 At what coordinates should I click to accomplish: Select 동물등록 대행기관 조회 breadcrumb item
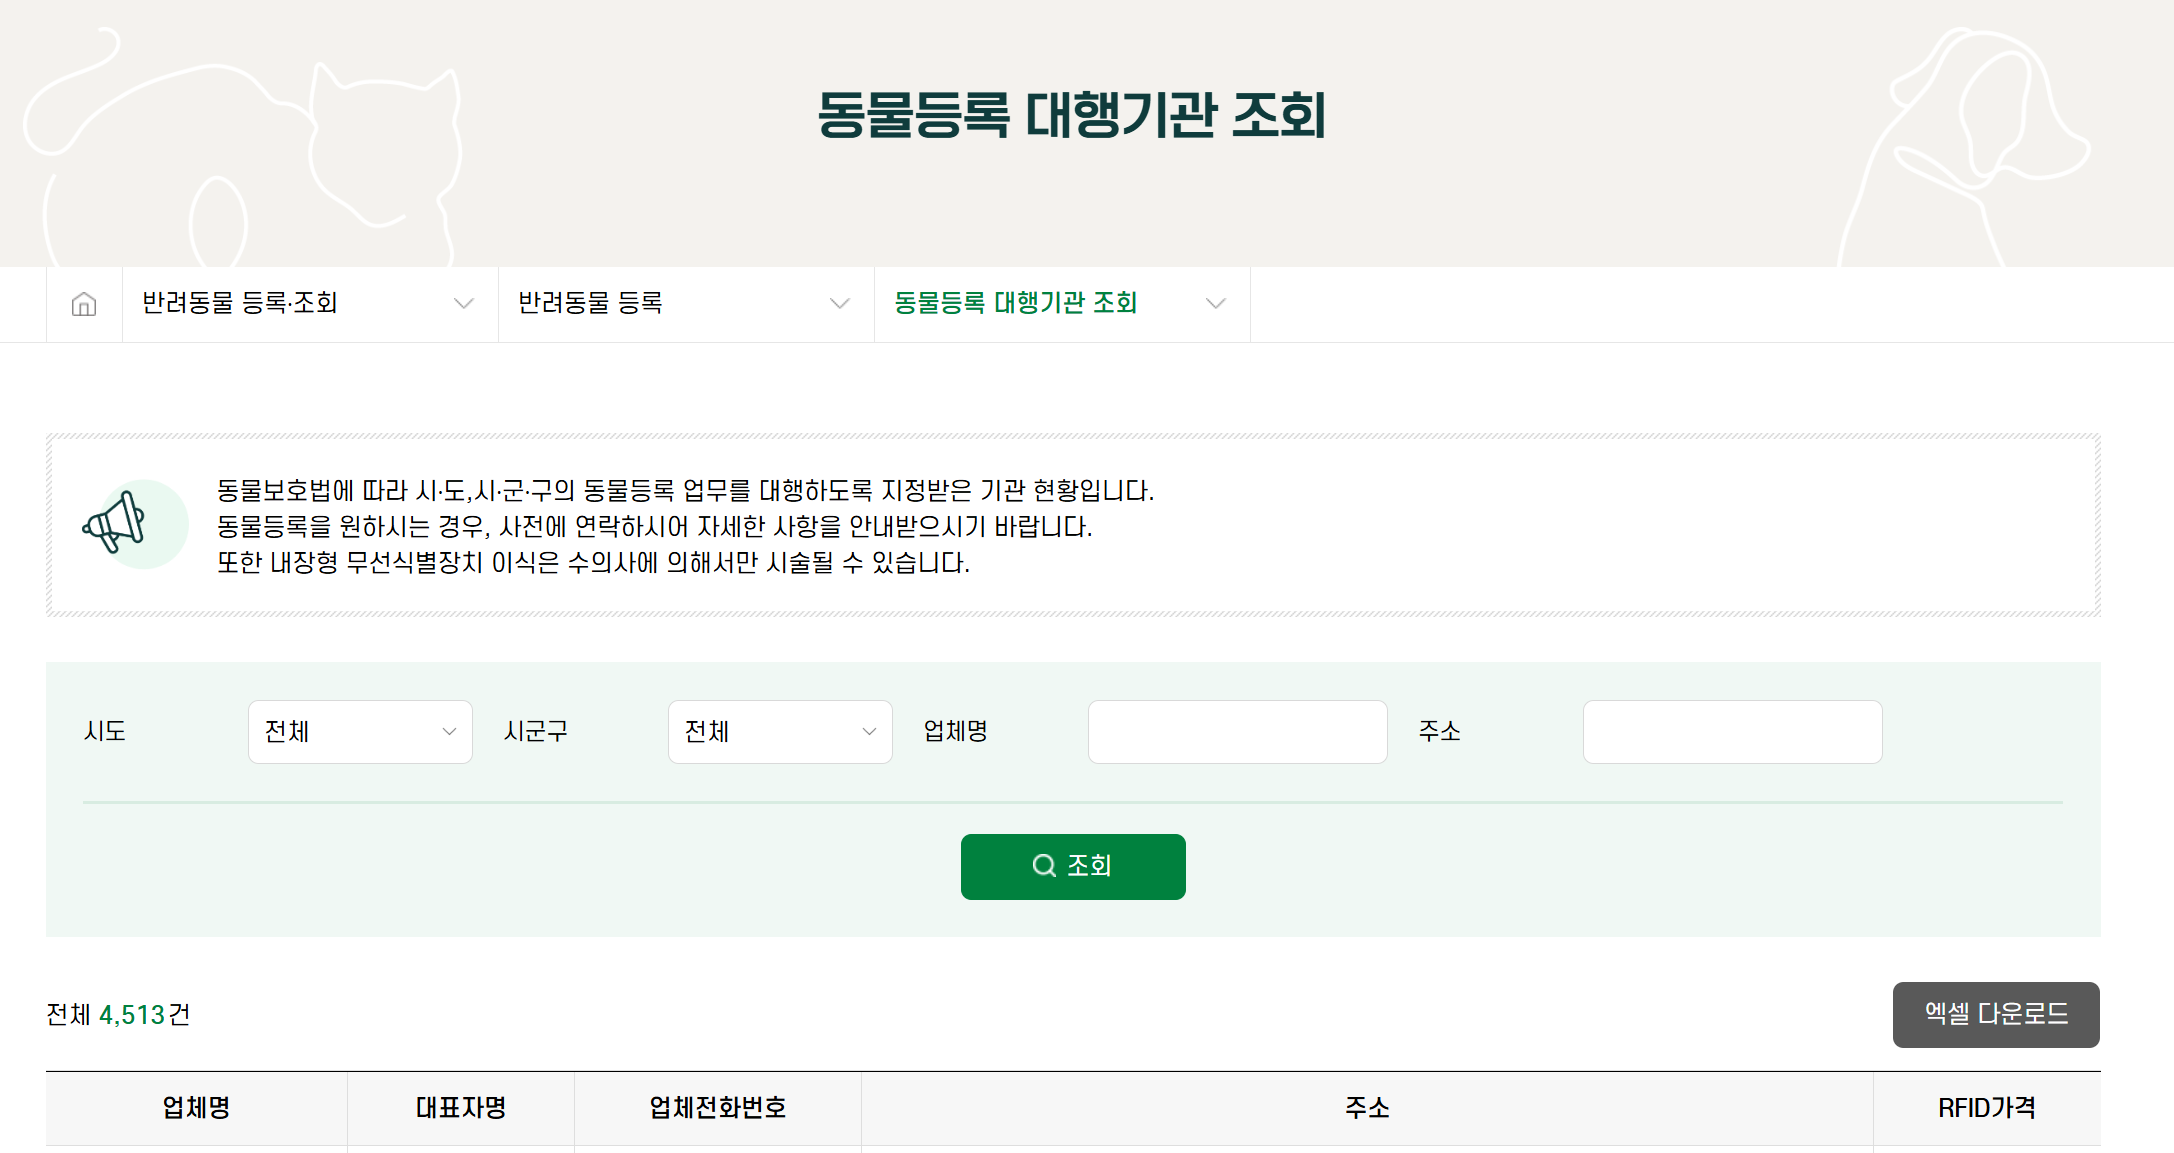[1015, 304]
